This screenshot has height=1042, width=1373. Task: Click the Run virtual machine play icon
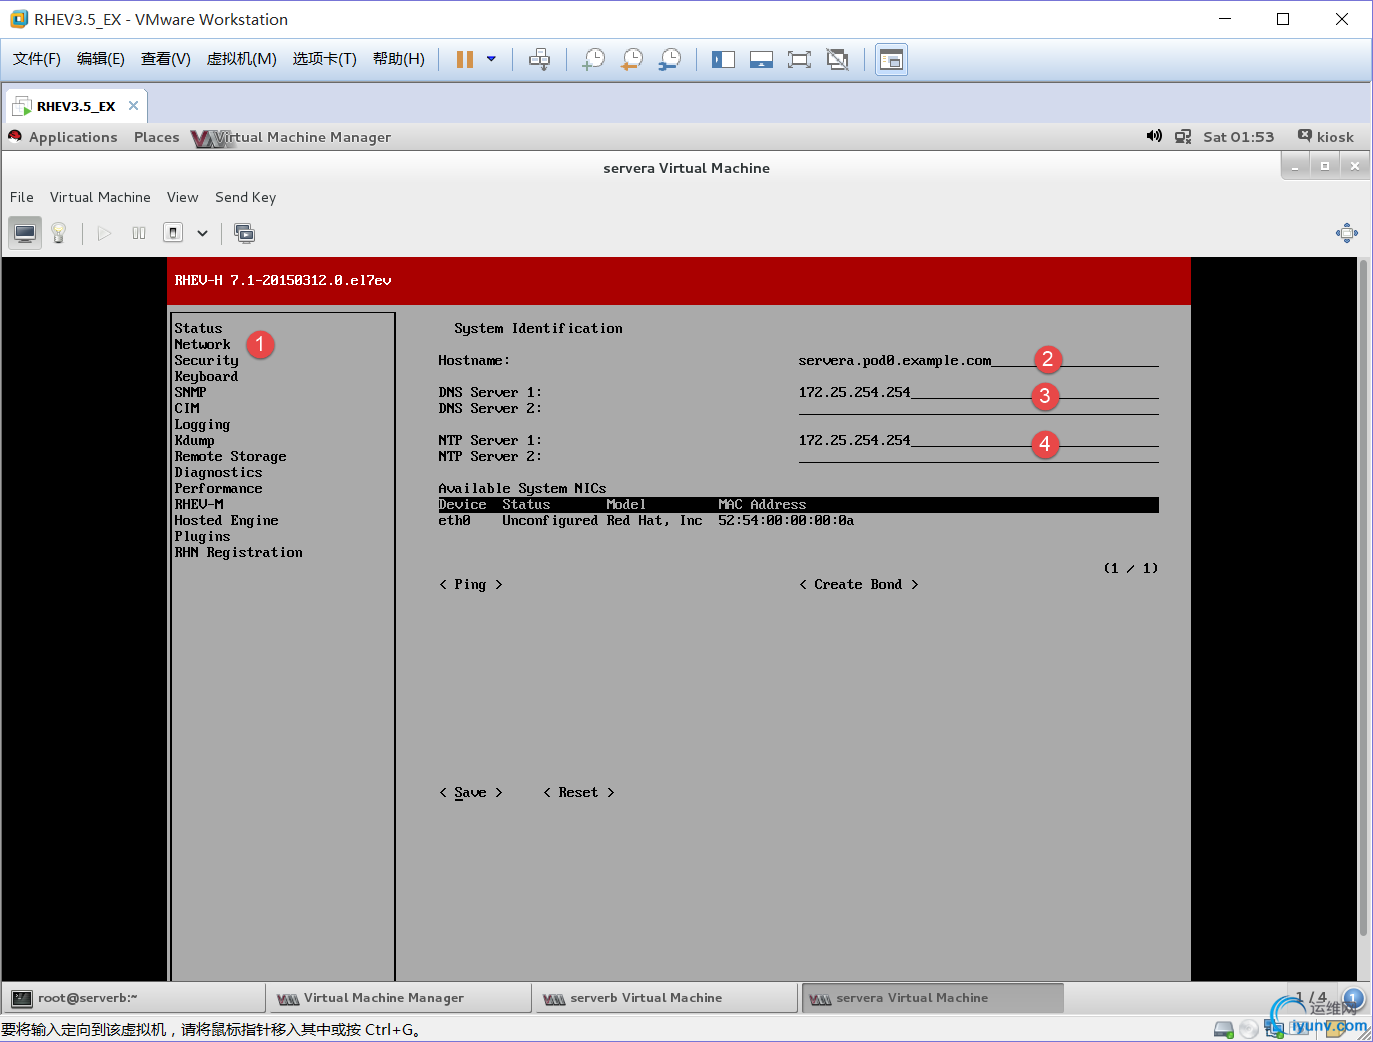pyautogui.click(x=104, y=233)
